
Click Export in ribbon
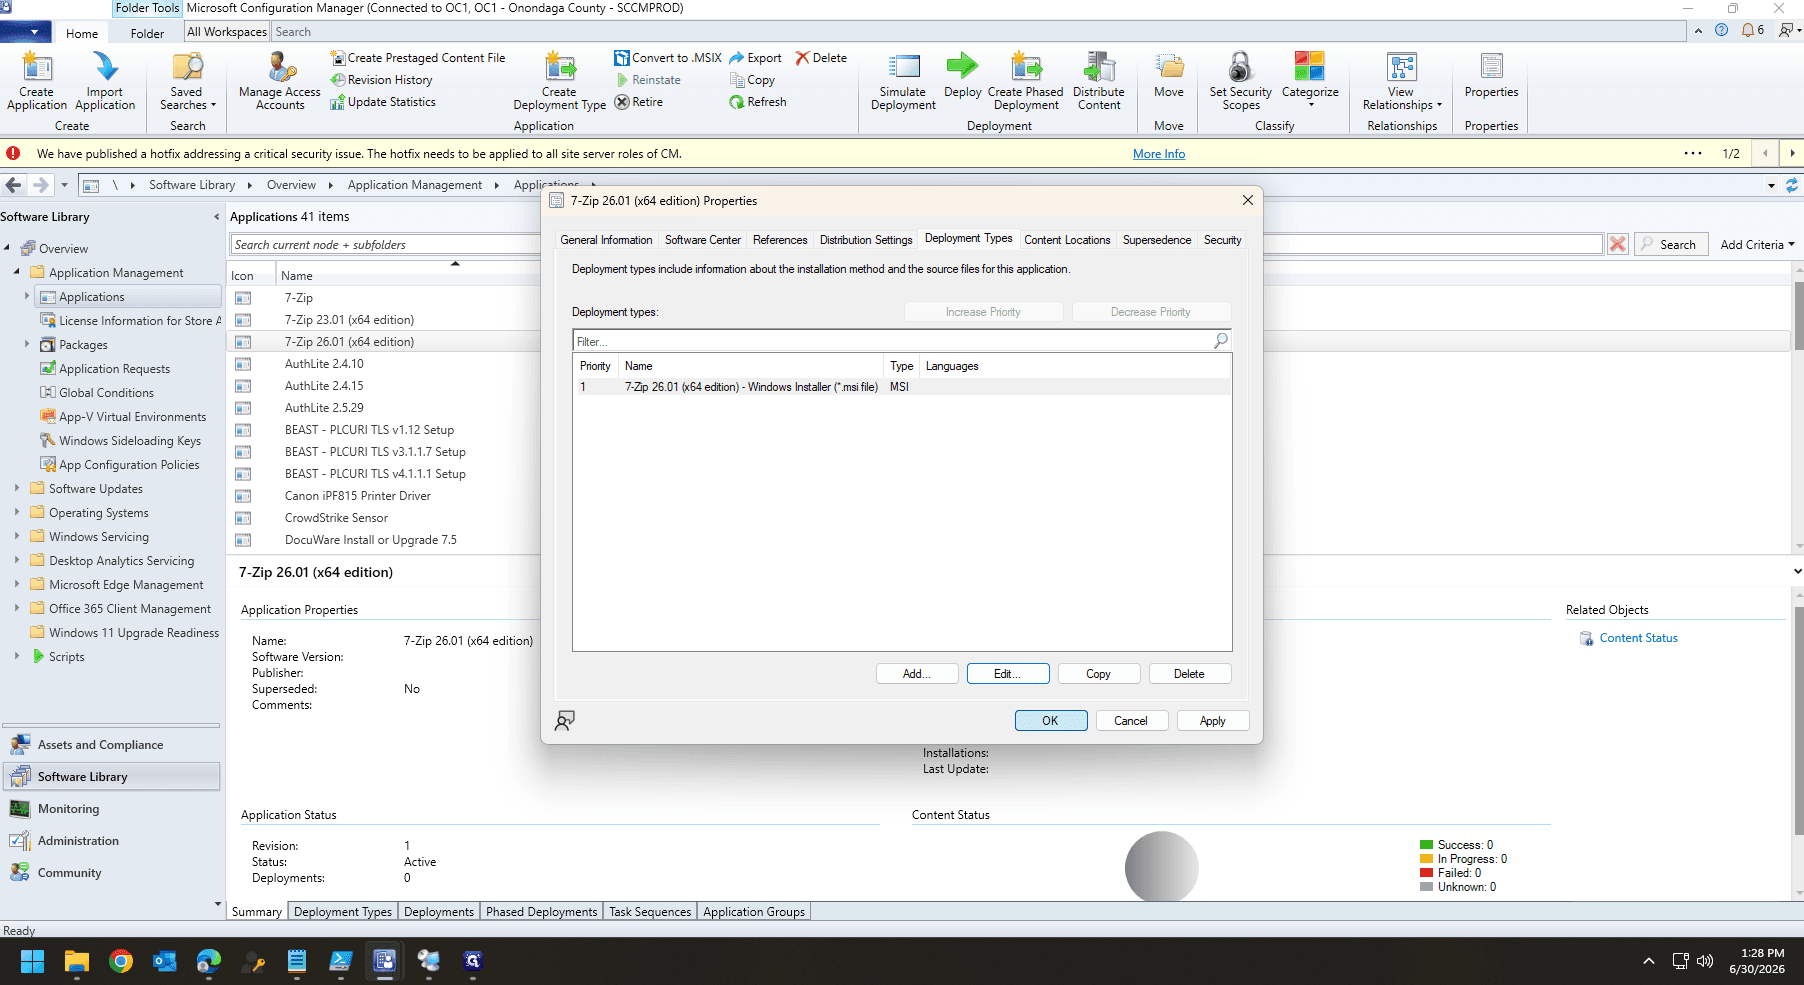[x=756, y=58]
